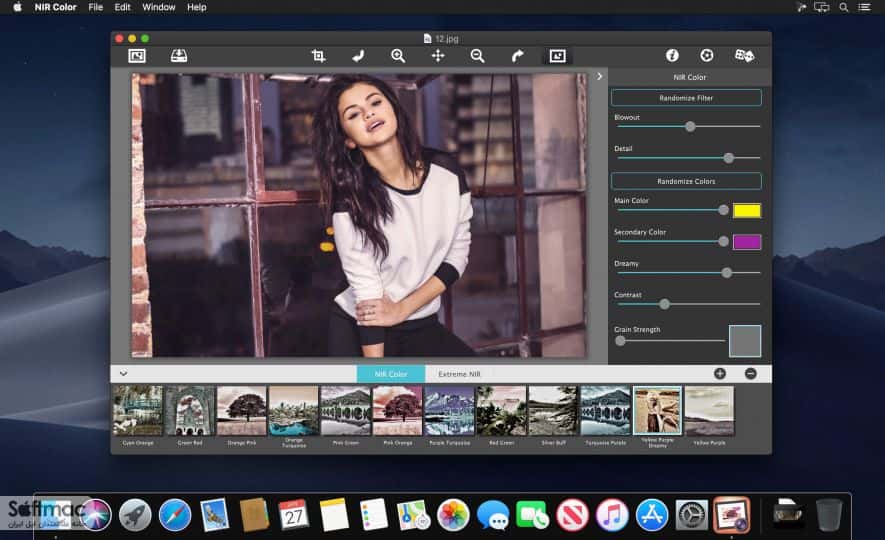The height and width of the screenshot is (540, 885).
Task: Select the Orange Pink preset thumbnail
Action: tap(242, 411)
